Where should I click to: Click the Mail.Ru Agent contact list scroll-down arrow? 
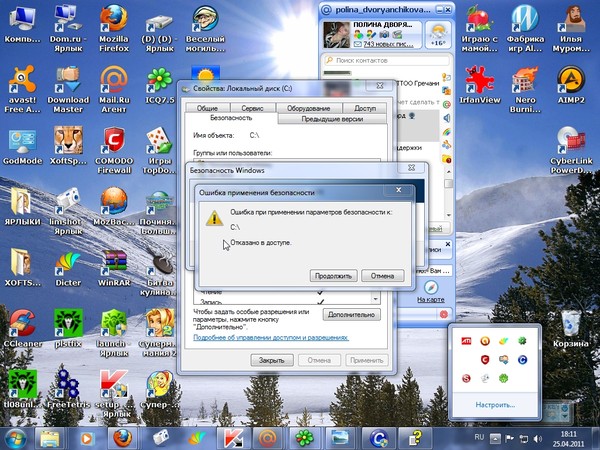(448, 216)
